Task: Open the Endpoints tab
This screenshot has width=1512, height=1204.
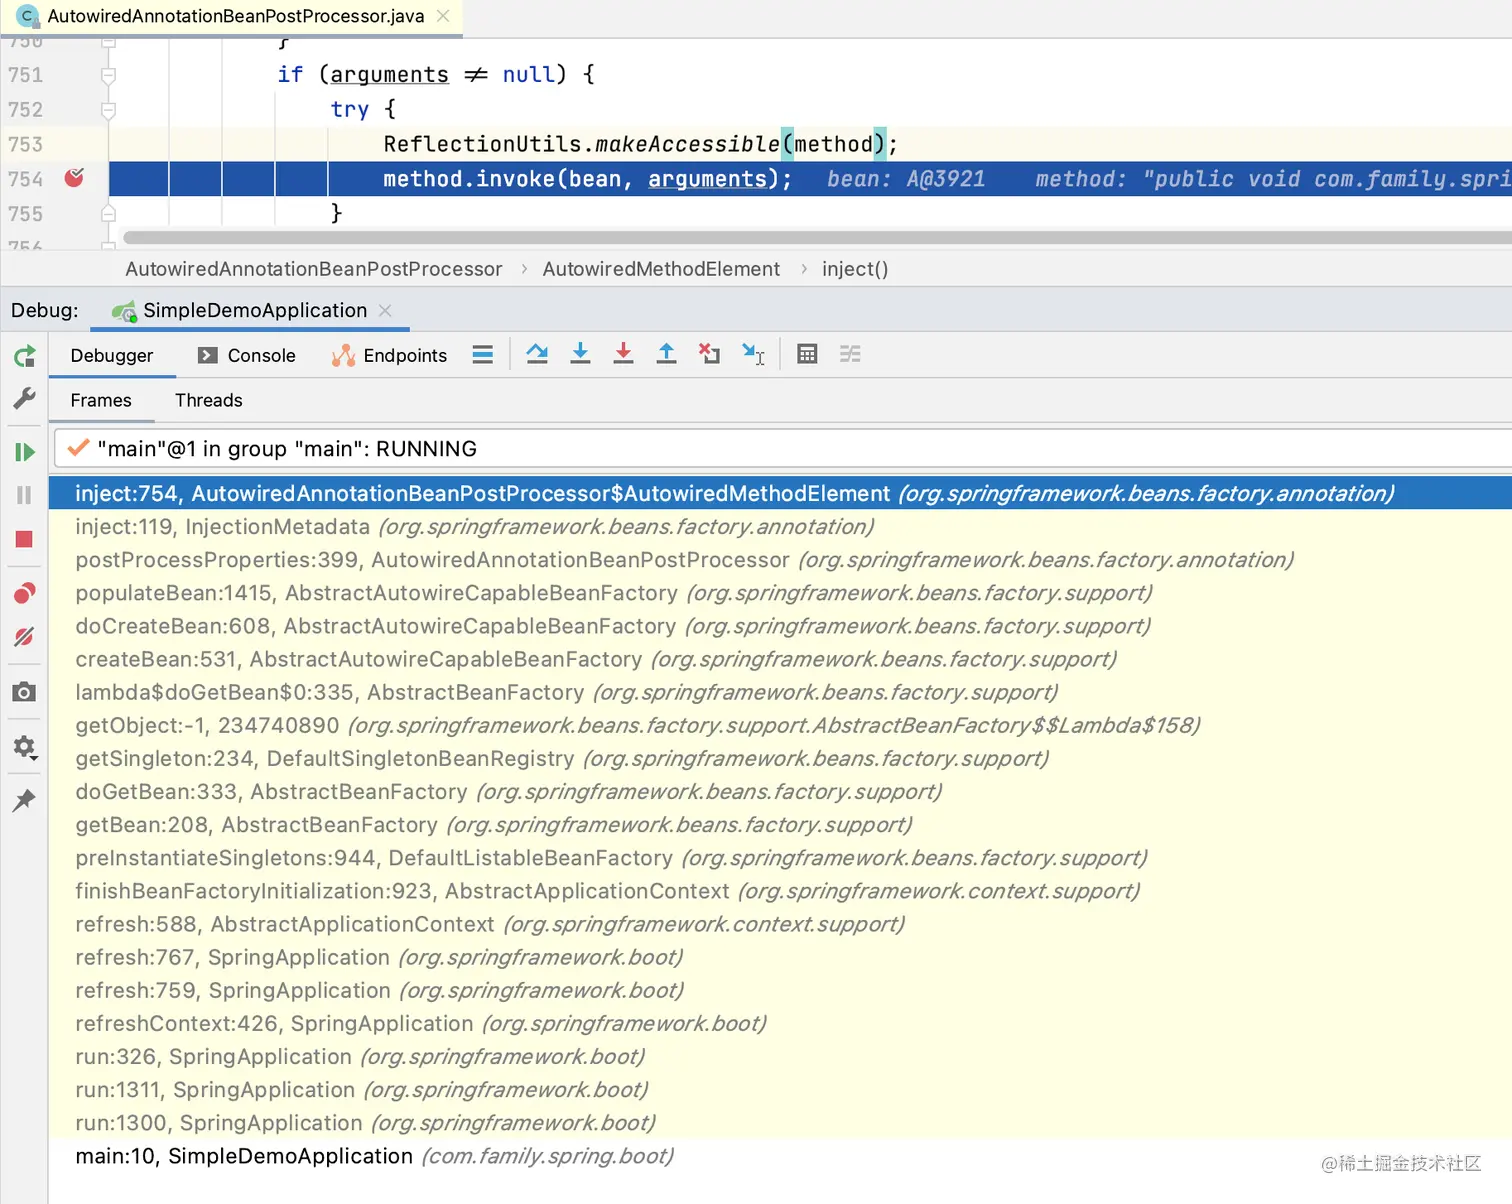Action: point(389,356)
